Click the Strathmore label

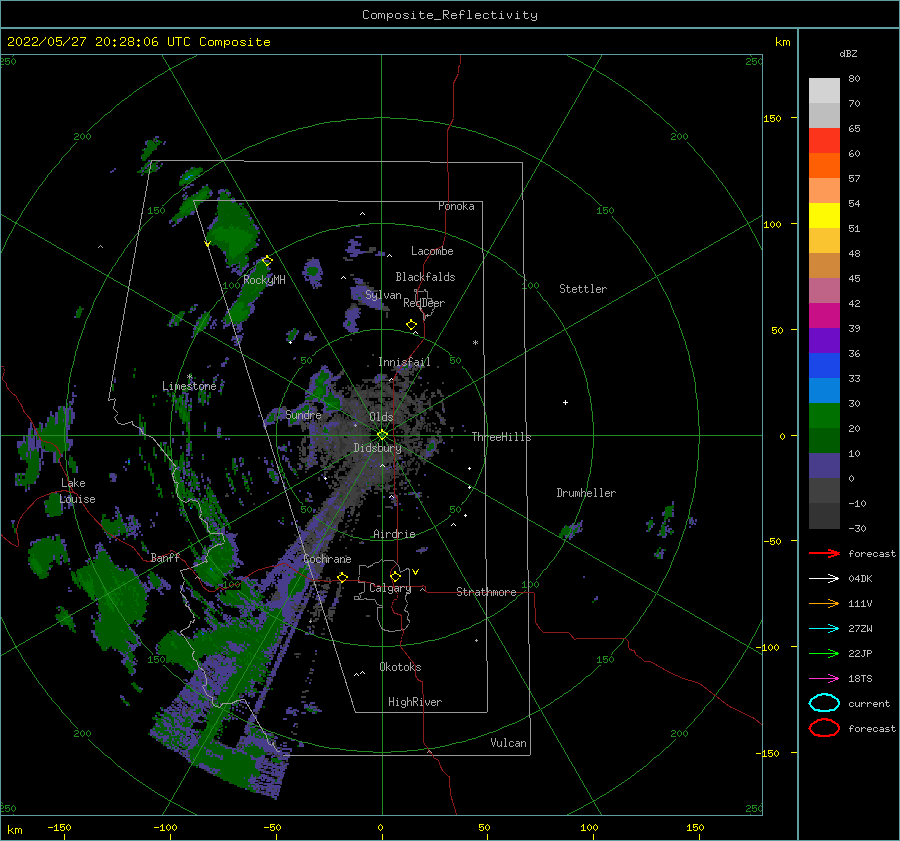click(x=486, y=592)
